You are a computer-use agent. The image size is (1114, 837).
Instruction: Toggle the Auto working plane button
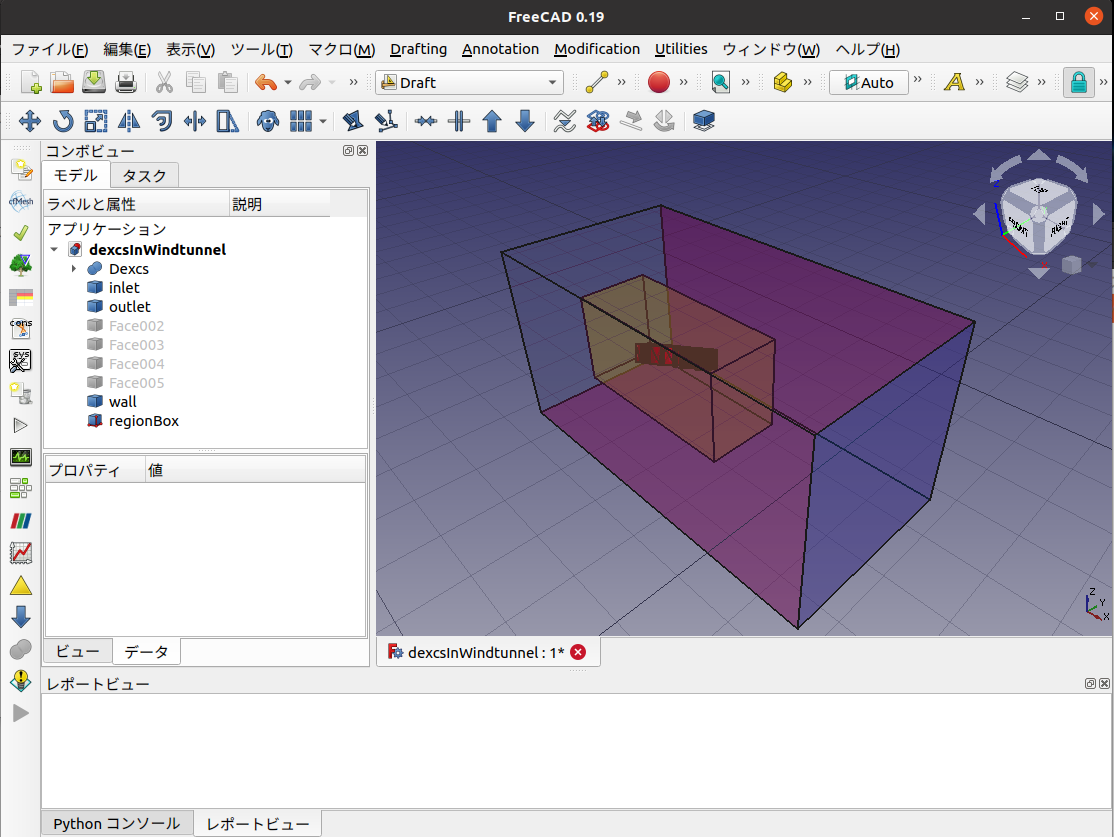coord(868,83)
